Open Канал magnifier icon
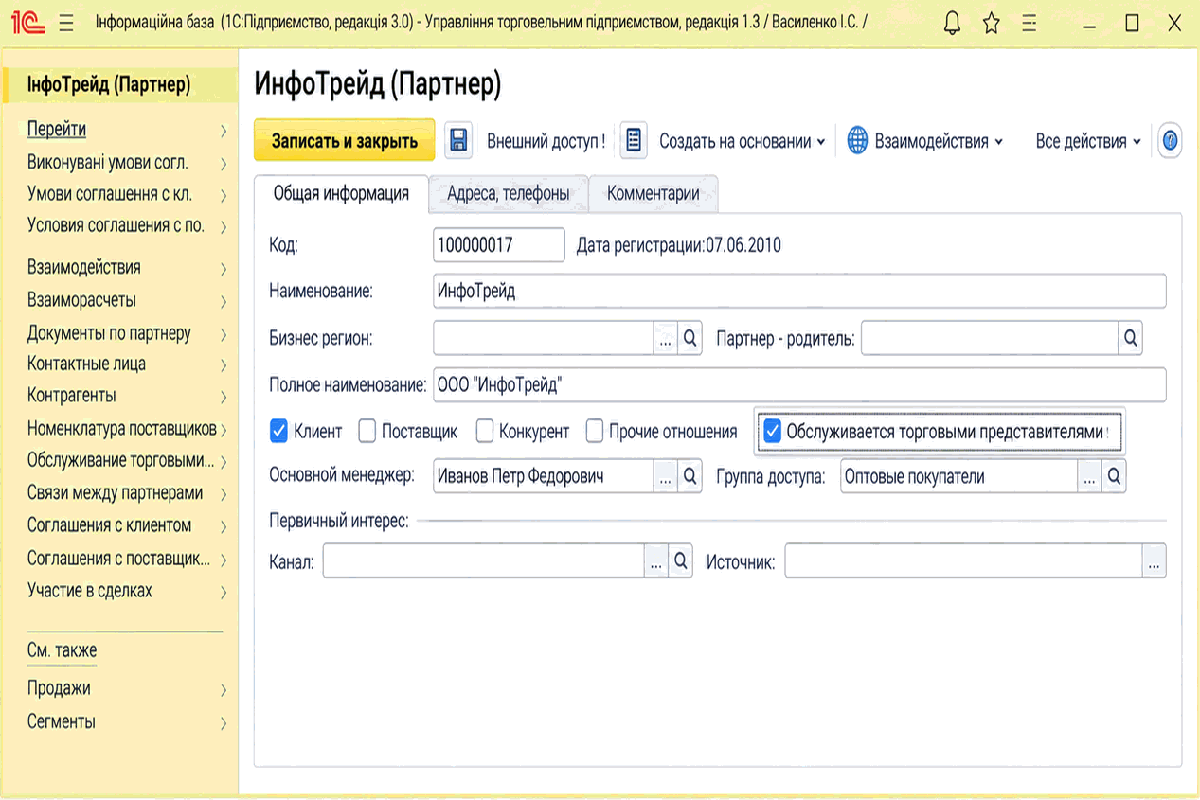 [x=680, y=562]
